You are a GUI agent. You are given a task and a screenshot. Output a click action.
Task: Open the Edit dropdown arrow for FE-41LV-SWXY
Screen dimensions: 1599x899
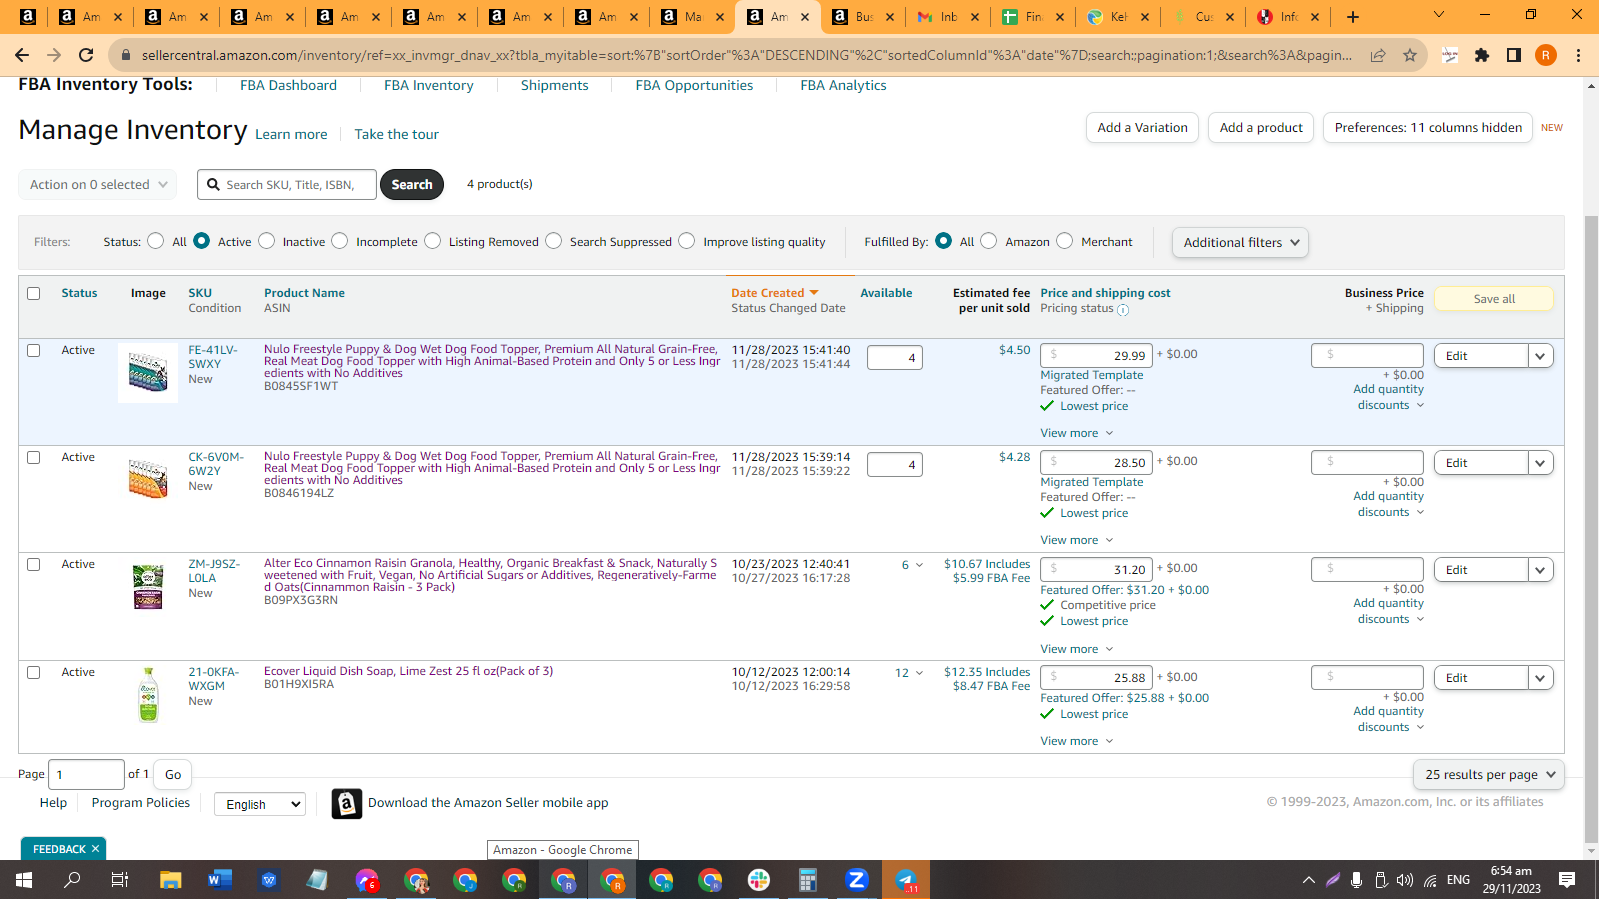(x=1540, y=356)
